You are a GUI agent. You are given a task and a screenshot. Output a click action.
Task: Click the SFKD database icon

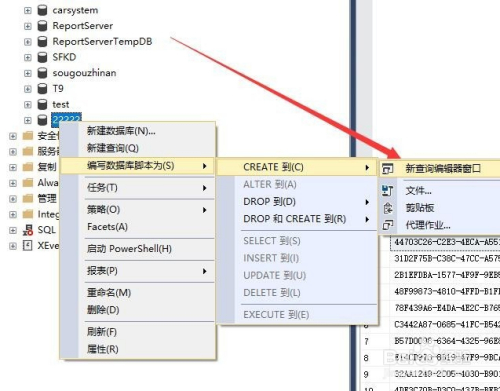(42, 57)
